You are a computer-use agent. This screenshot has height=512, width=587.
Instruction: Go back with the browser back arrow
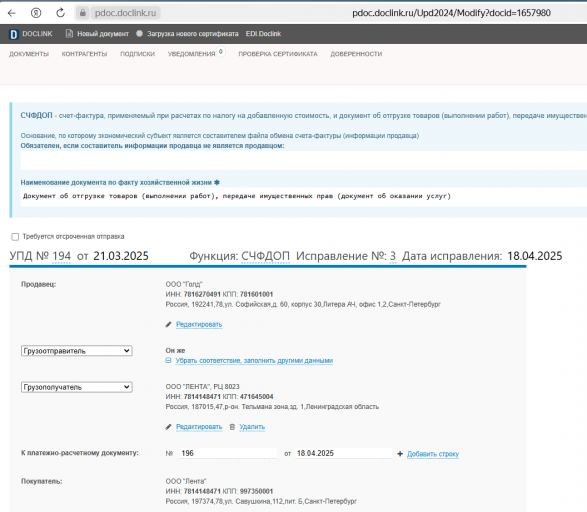pyautogui.click(x=12, y=13)
